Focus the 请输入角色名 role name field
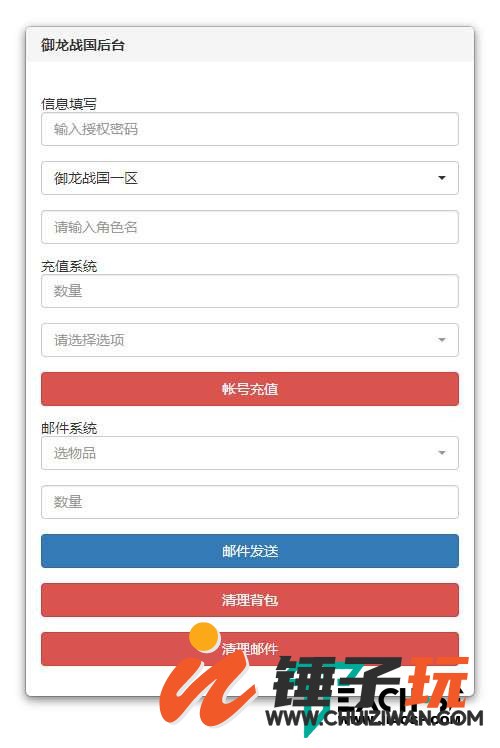Image resolution: width=500 pixels, height=748 pixels. coord(250,227)
